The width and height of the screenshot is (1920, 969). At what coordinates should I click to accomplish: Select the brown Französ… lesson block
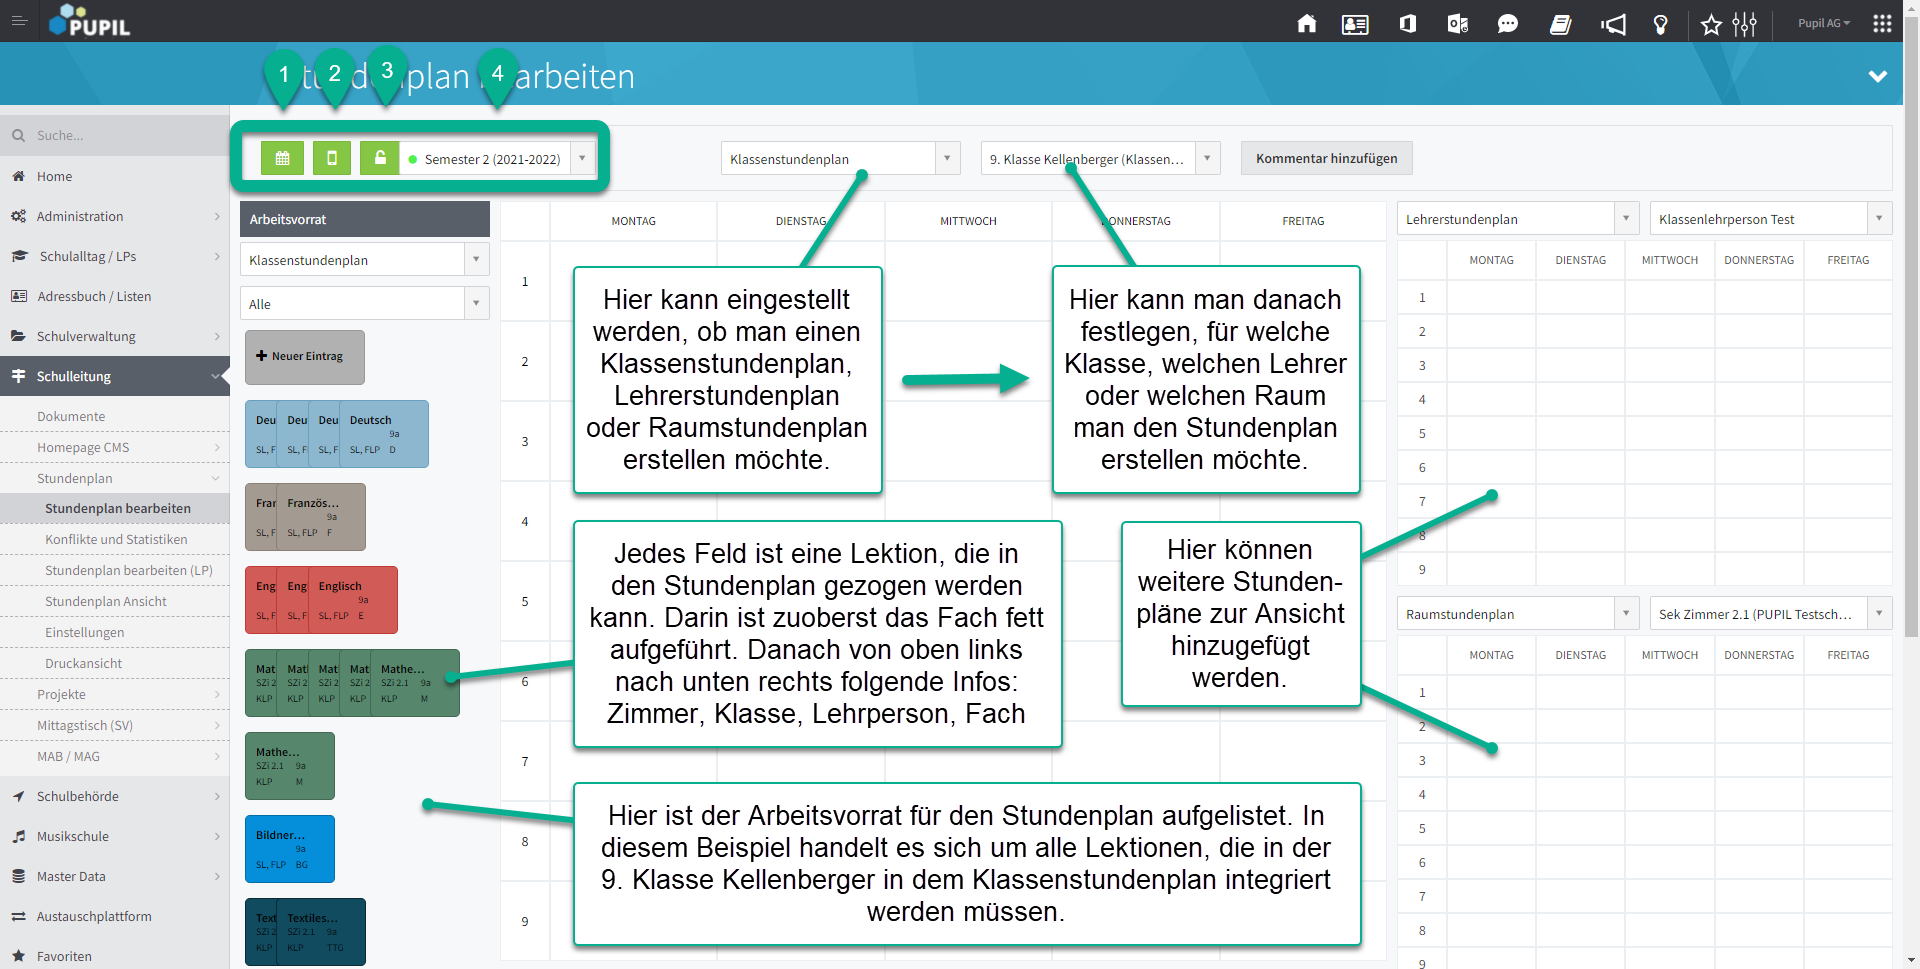click(322, 517)
